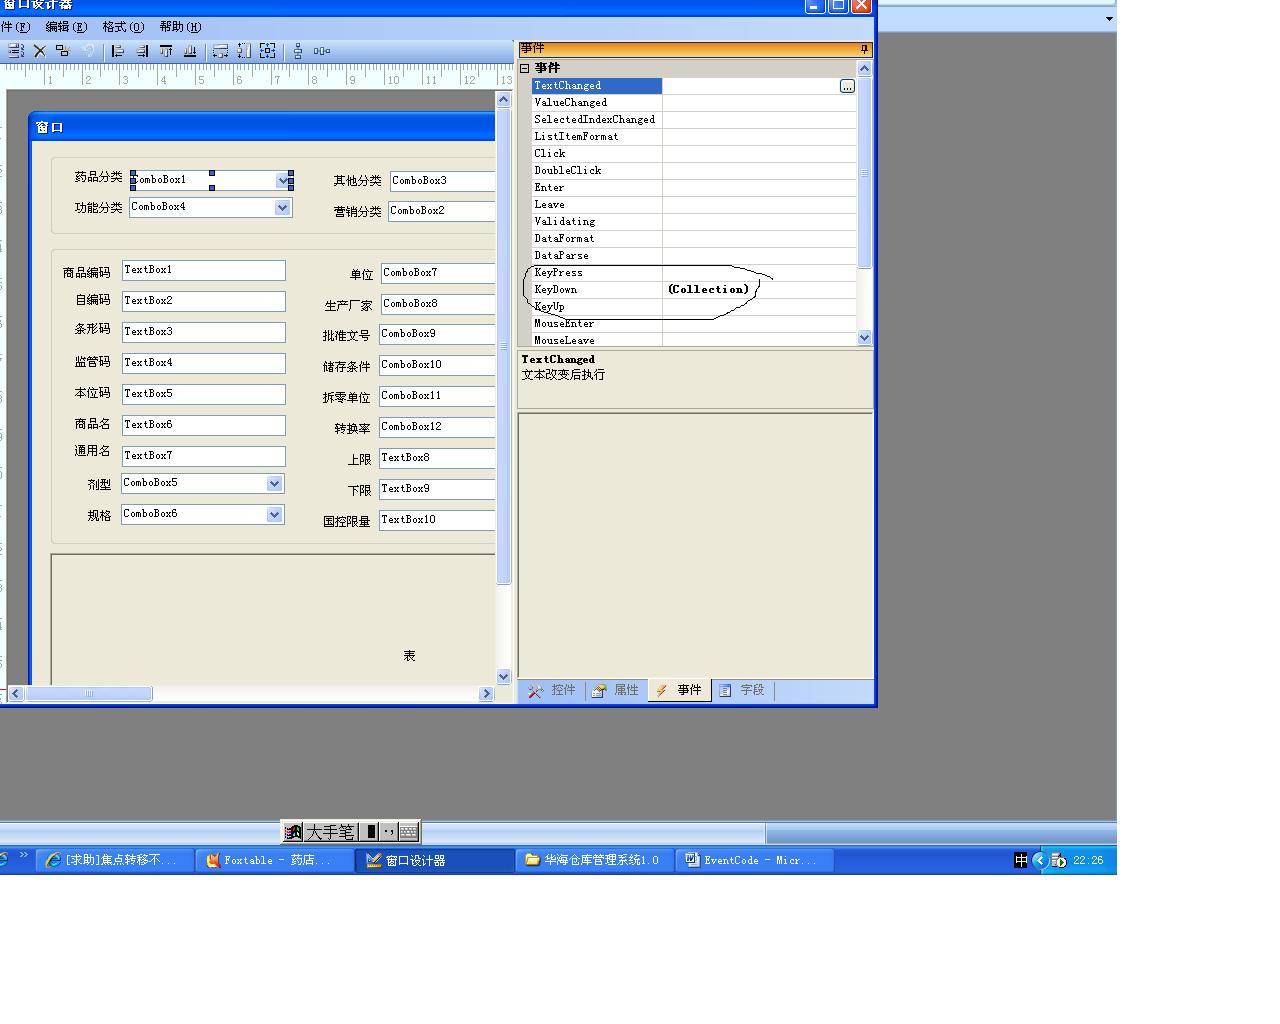This screenshot has width=1280, height=1024.
Task: Select the KeyDown event row
Action: [x=596, y=290]
